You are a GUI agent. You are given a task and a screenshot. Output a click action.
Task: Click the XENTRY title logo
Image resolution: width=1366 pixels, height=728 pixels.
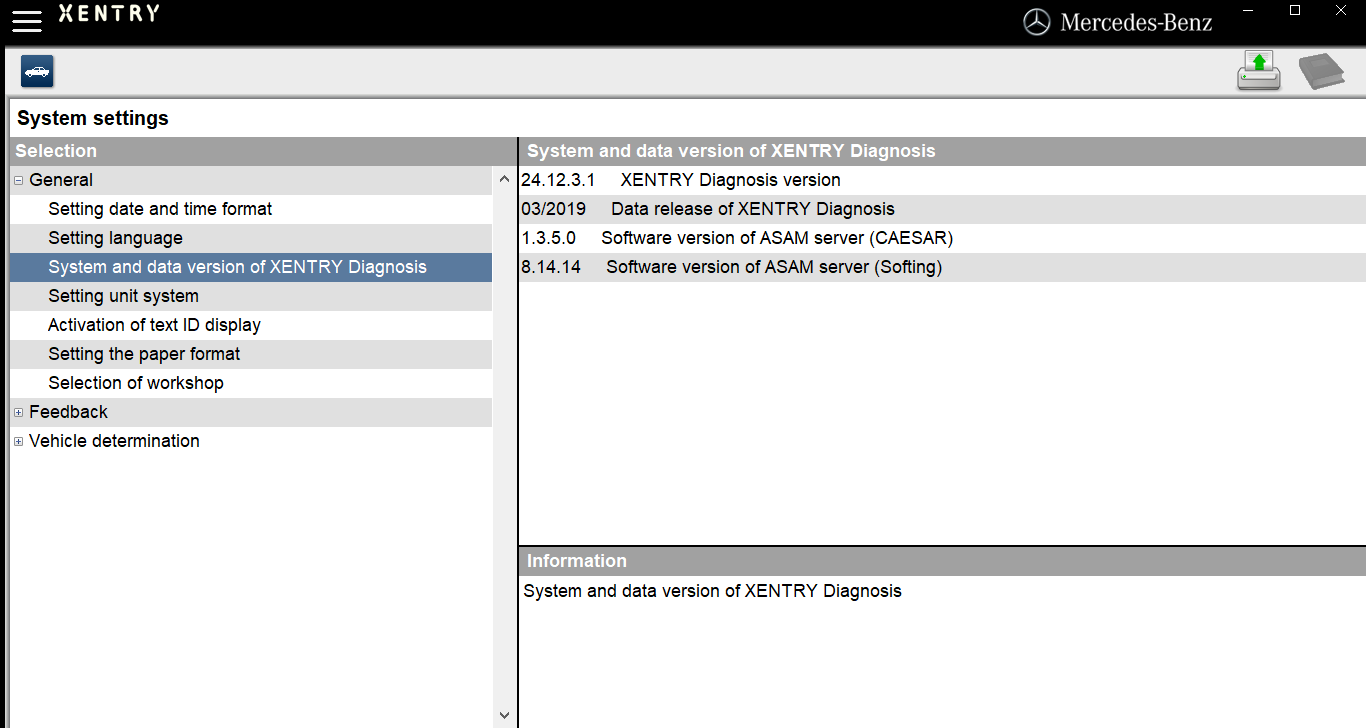coord(108,13)
